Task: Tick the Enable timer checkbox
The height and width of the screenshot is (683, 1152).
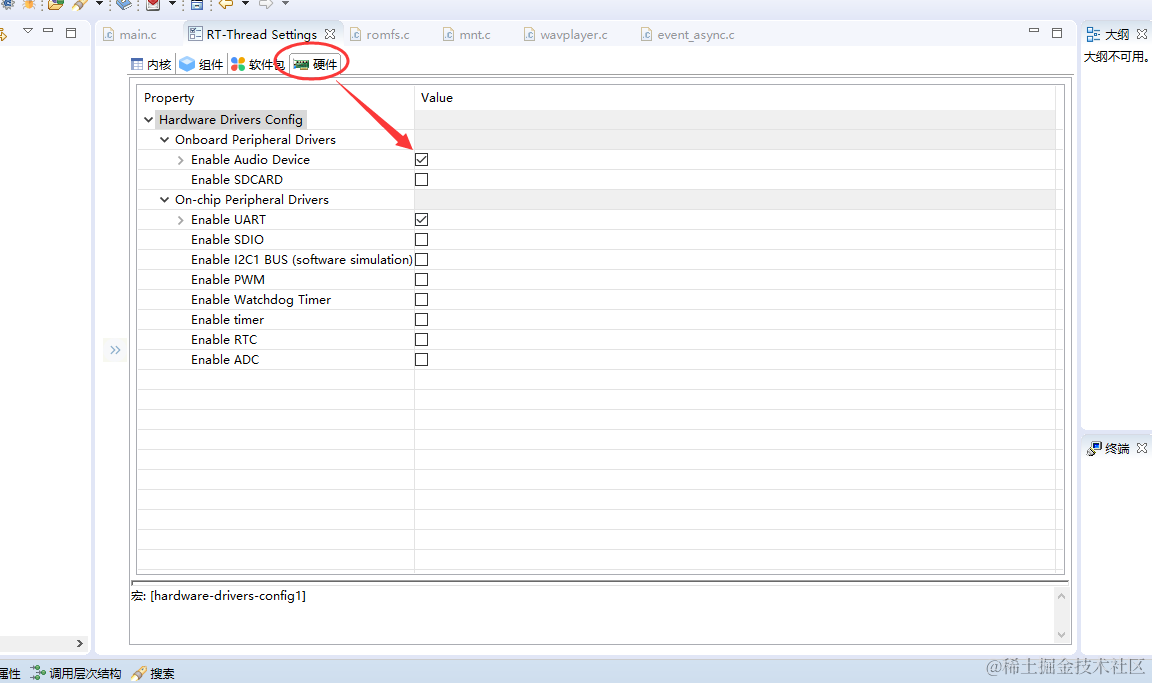Action: [x=421, y=319]
